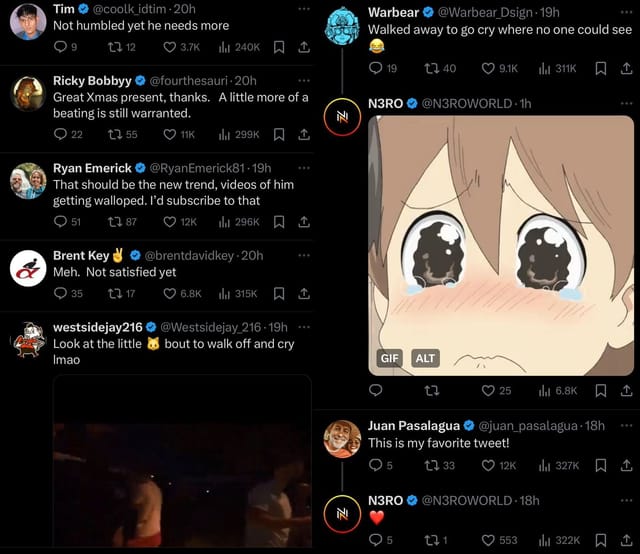
Task: Click the GIF badge on the anime image
Action: (x=389, y=358)
